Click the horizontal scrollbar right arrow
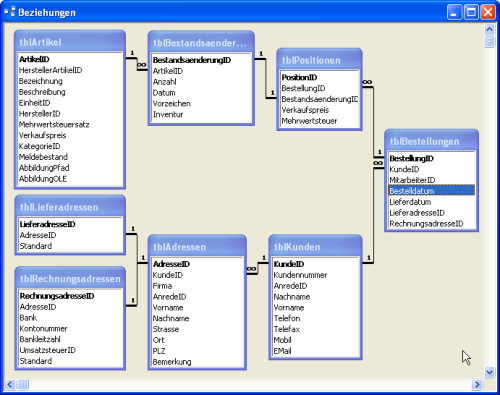Screen dimensions: 500x395 tap(477, 385)
